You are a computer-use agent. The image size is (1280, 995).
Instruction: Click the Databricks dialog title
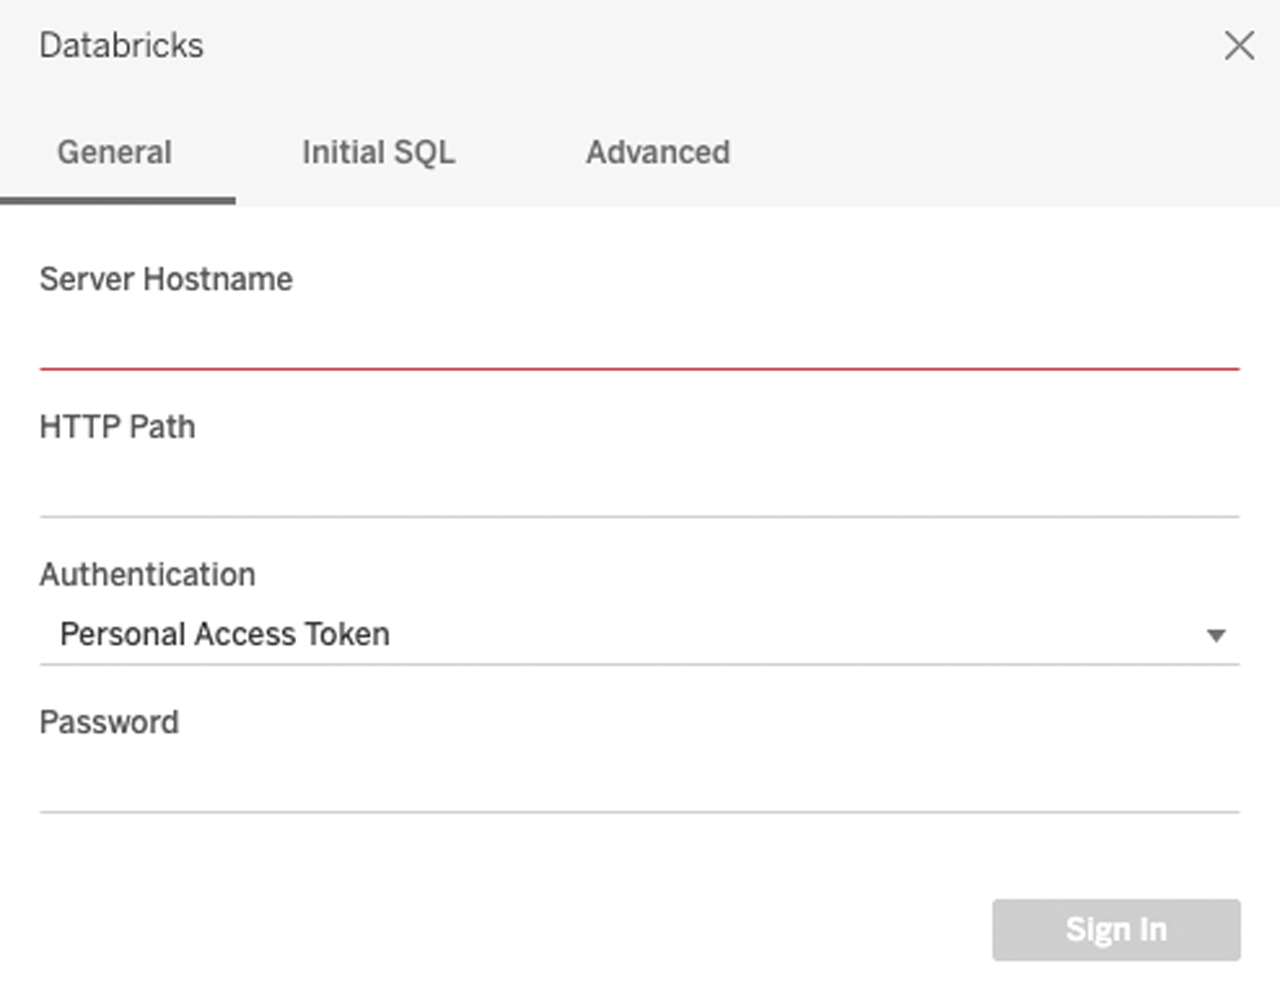coord(121,45)
